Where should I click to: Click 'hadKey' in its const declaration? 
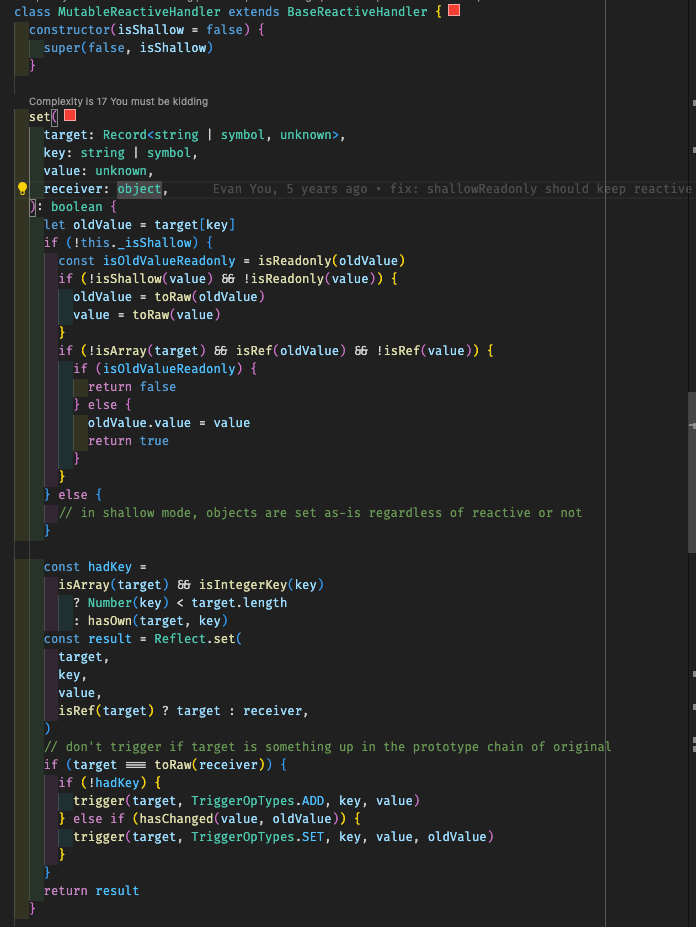(110, 566)
